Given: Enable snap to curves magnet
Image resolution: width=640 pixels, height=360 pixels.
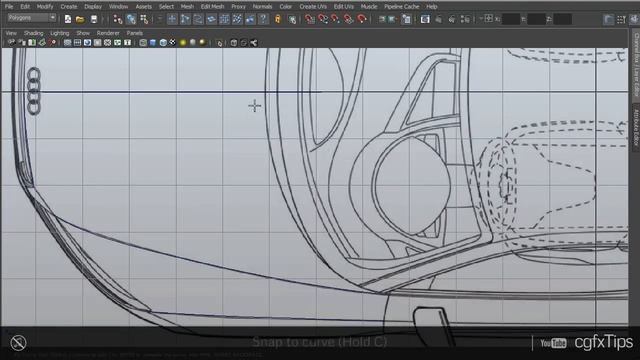Looking at the screenshot, I should click(323, 19).
